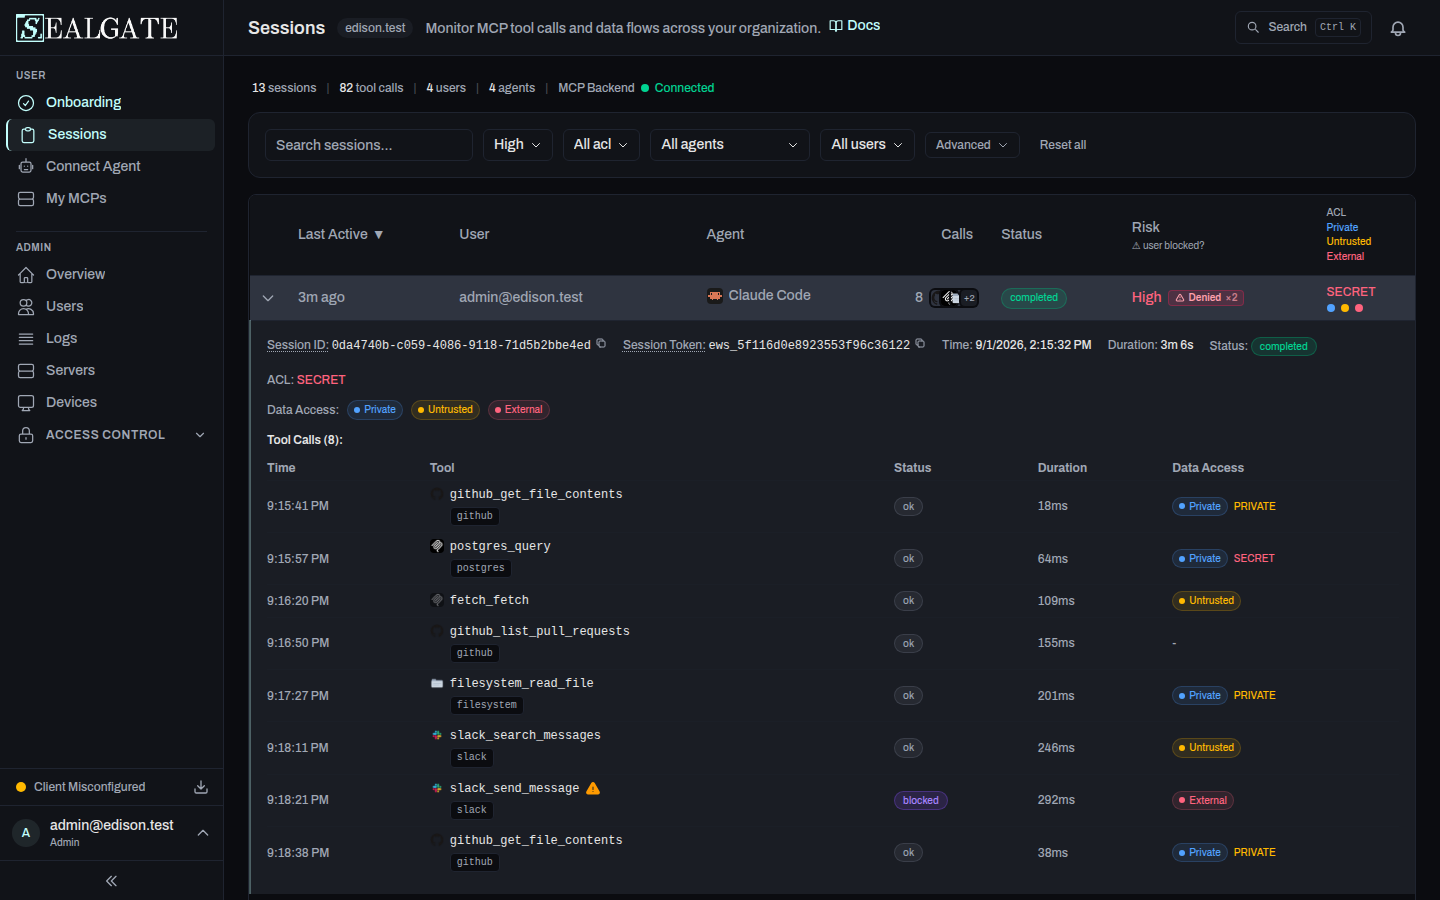
Task: Expand the Advanced filters dropdown
Action: [972, 145]
